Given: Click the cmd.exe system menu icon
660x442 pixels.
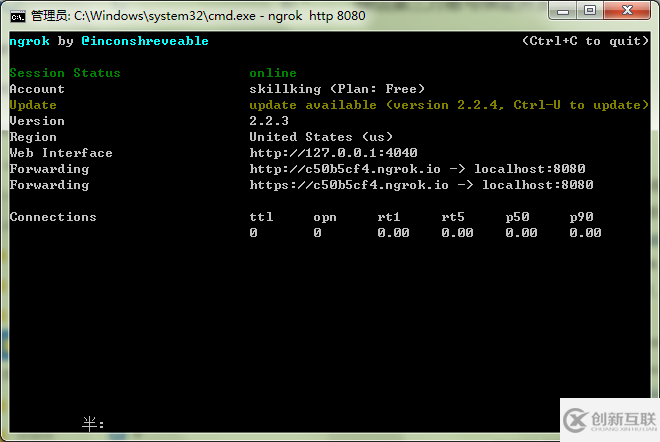Looking at the screenshot, I should coord(18,16).
